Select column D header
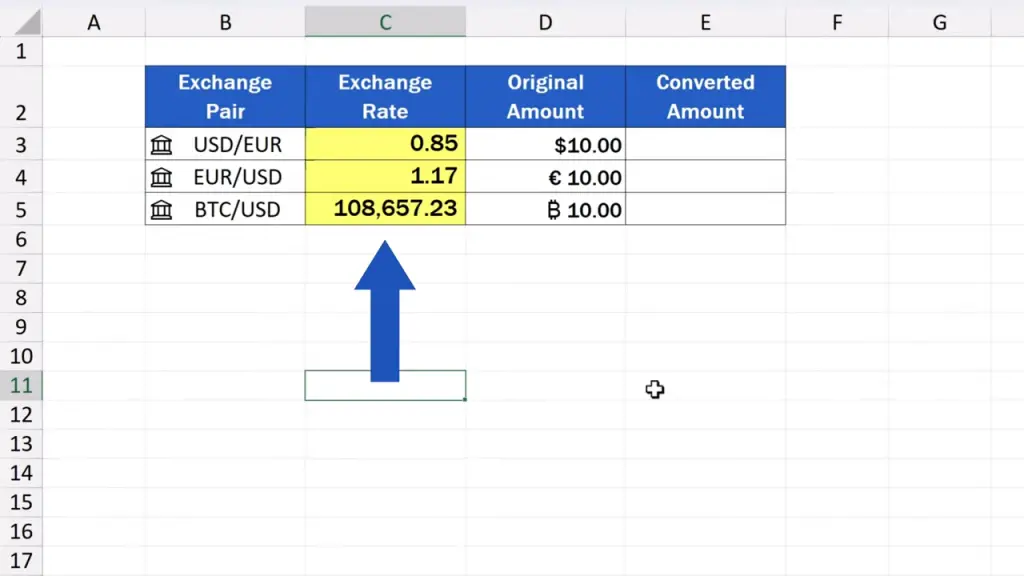The image size is (1024, 576). coord(545,22)
